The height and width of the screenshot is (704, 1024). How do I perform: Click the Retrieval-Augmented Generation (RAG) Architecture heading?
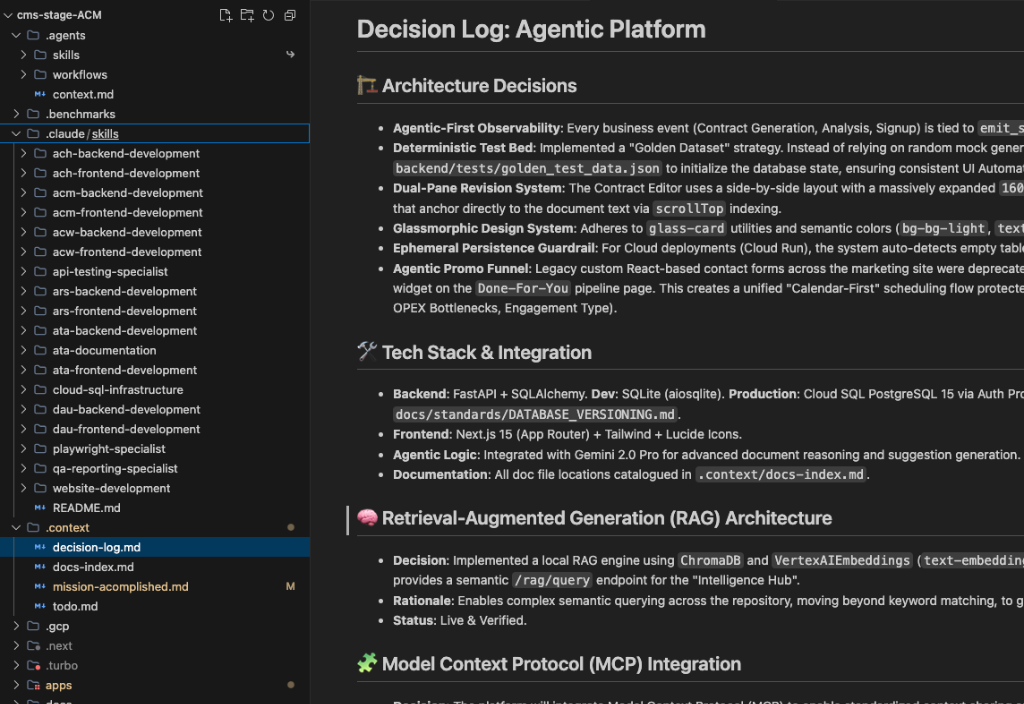[607, 518]
